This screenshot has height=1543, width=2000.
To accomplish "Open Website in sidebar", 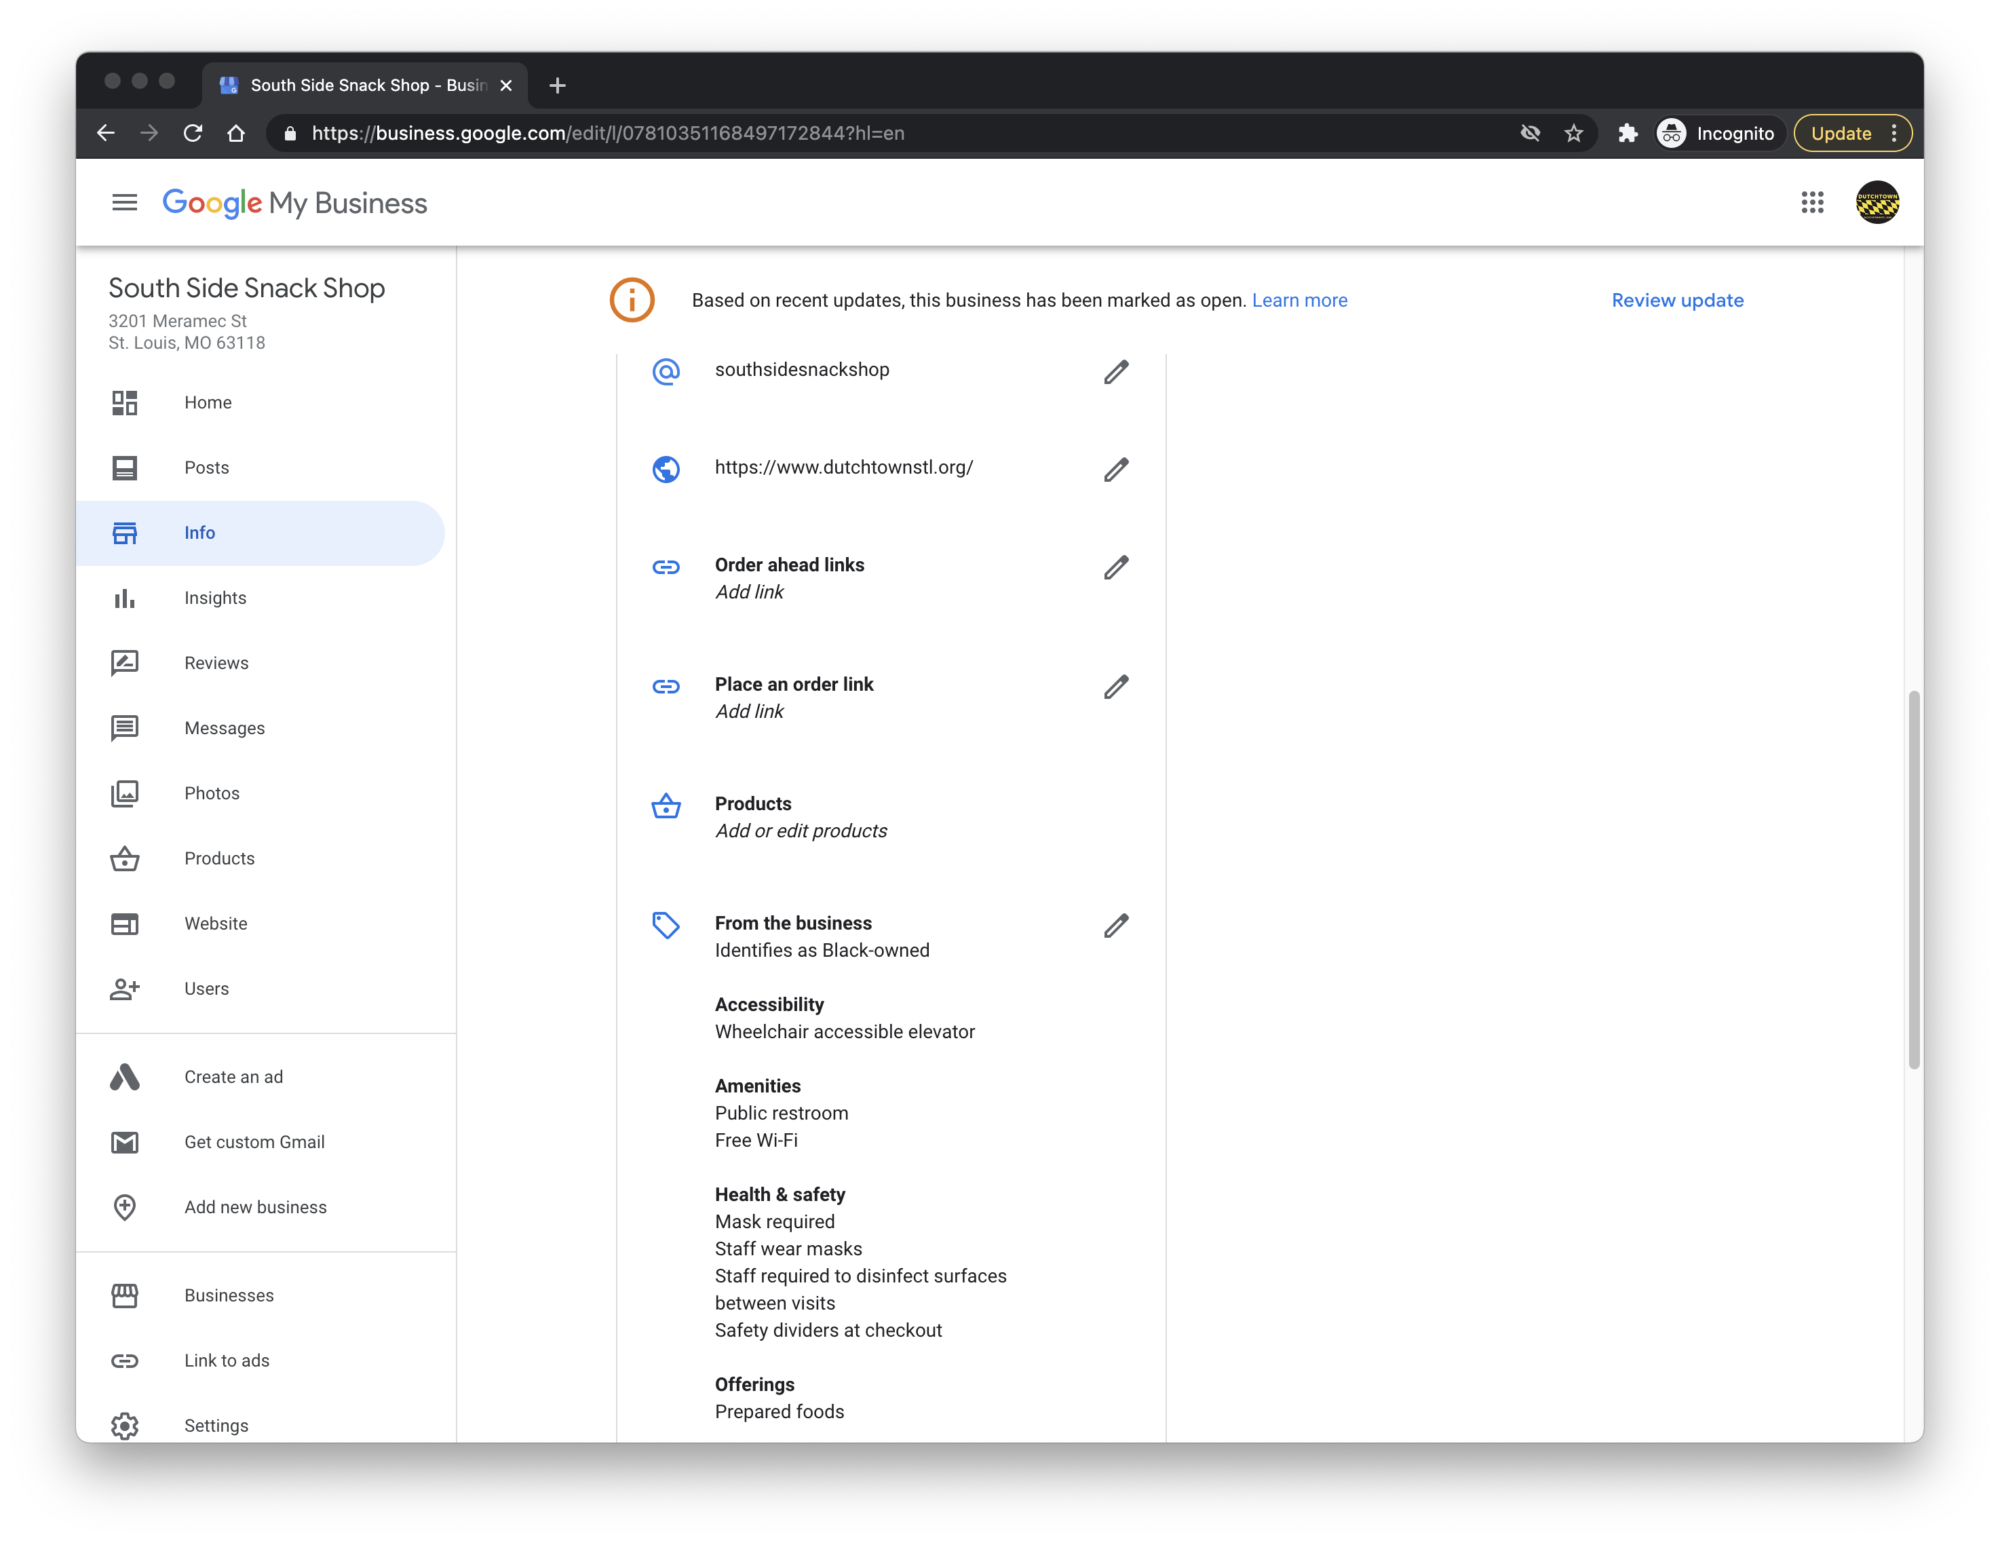I will coord(260,923).
